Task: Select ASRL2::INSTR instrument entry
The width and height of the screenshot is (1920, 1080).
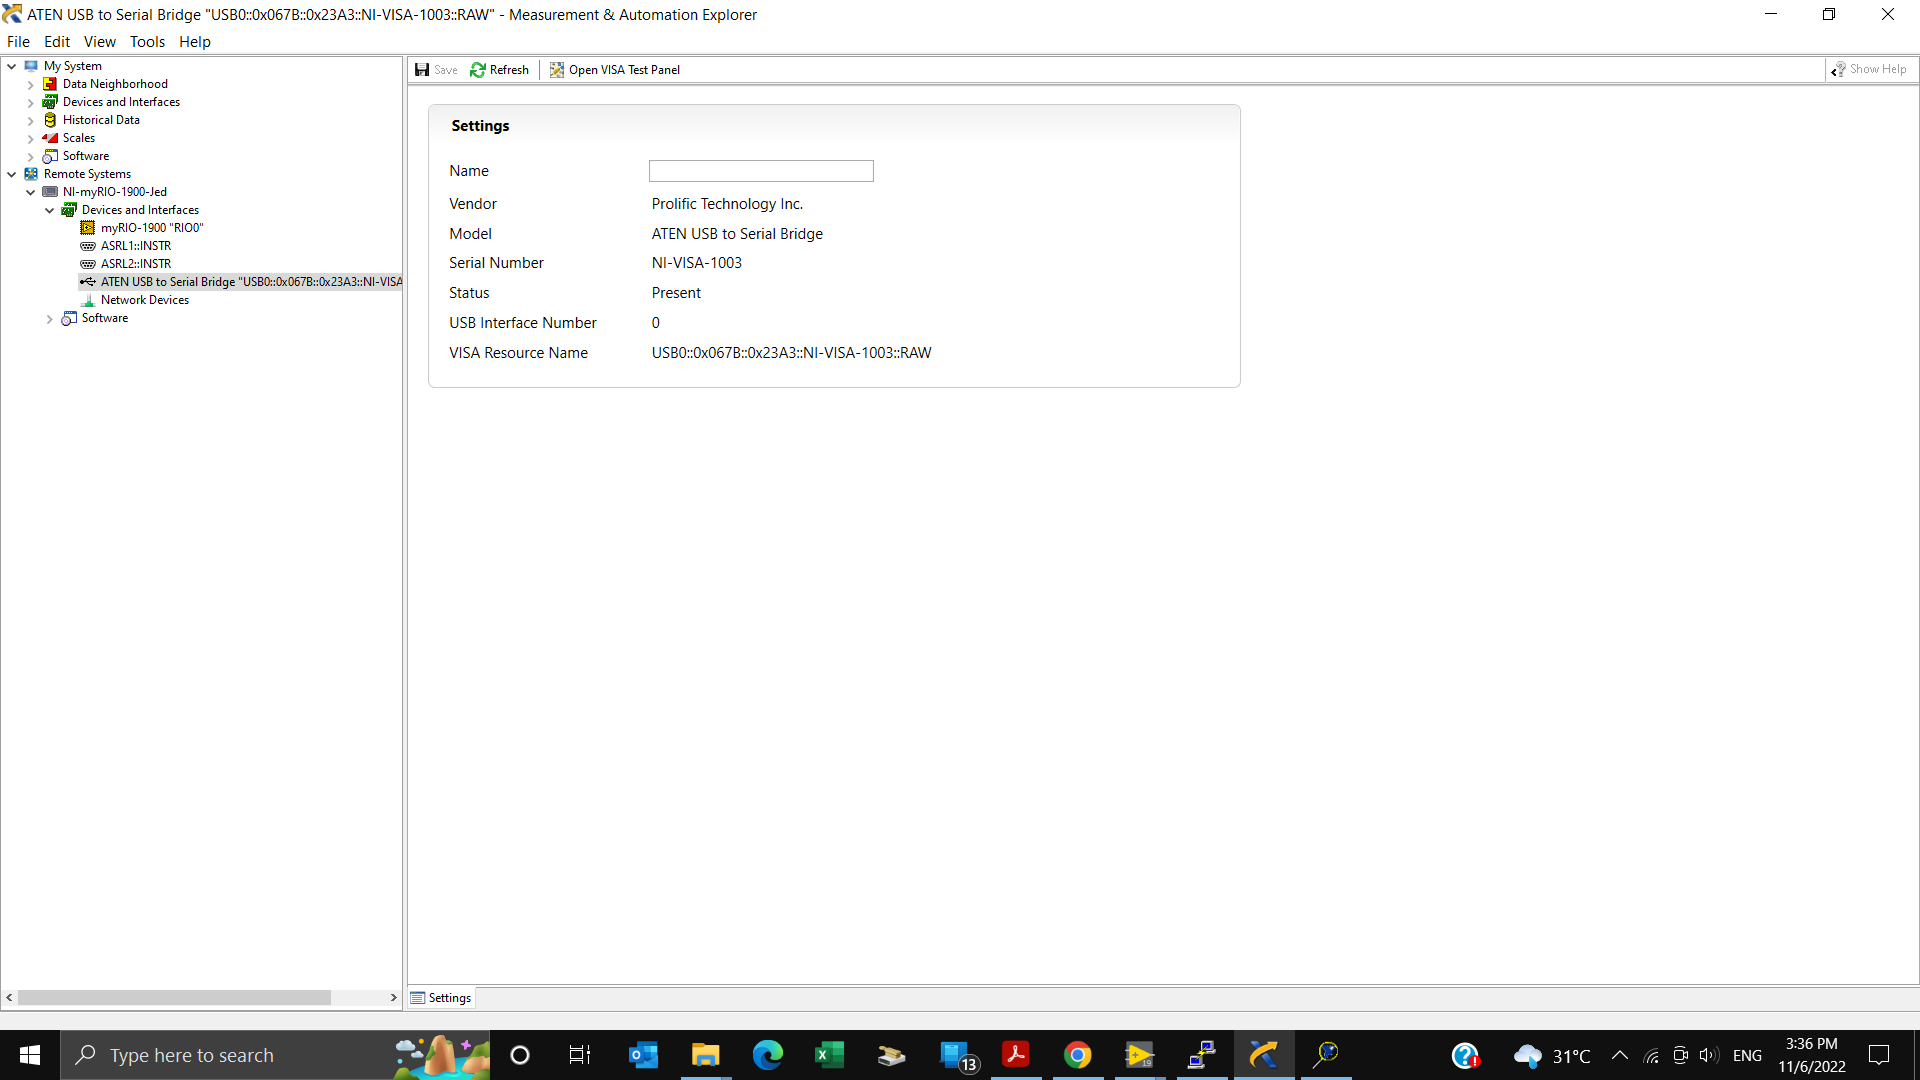Action: pyautogui.click(x=136, y=262)
